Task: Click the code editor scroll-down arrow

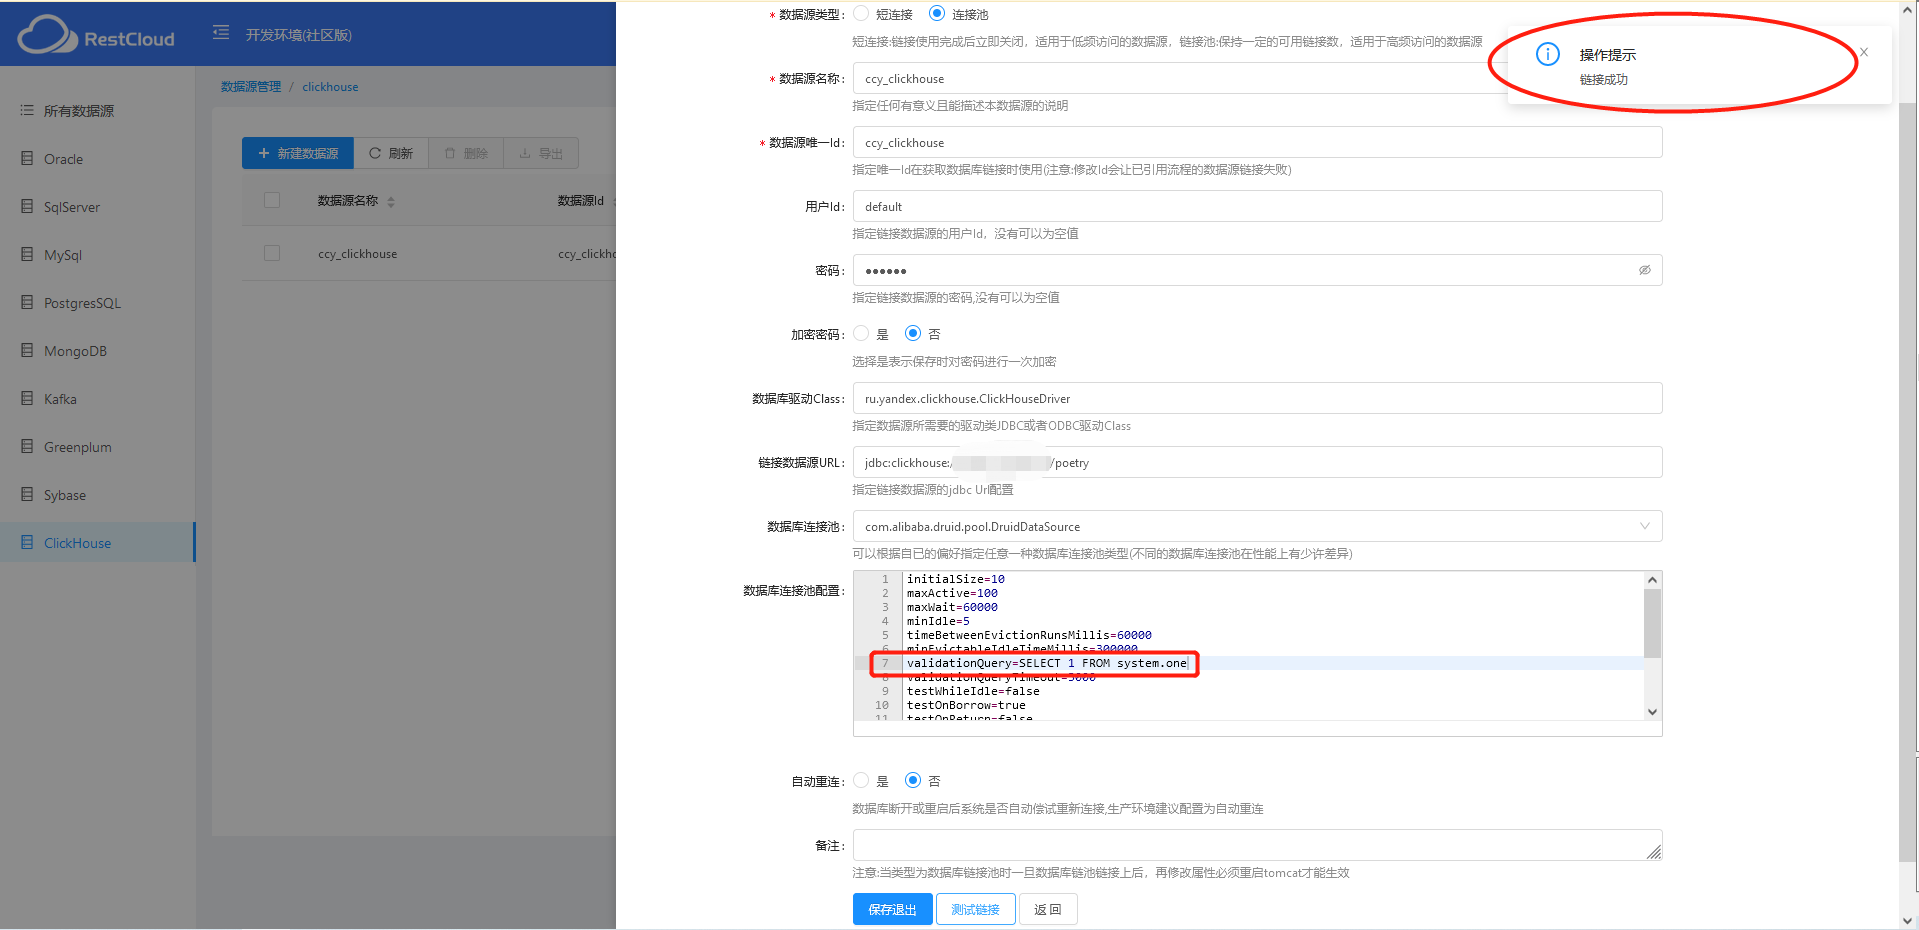Action: (x=1652, y=712)
